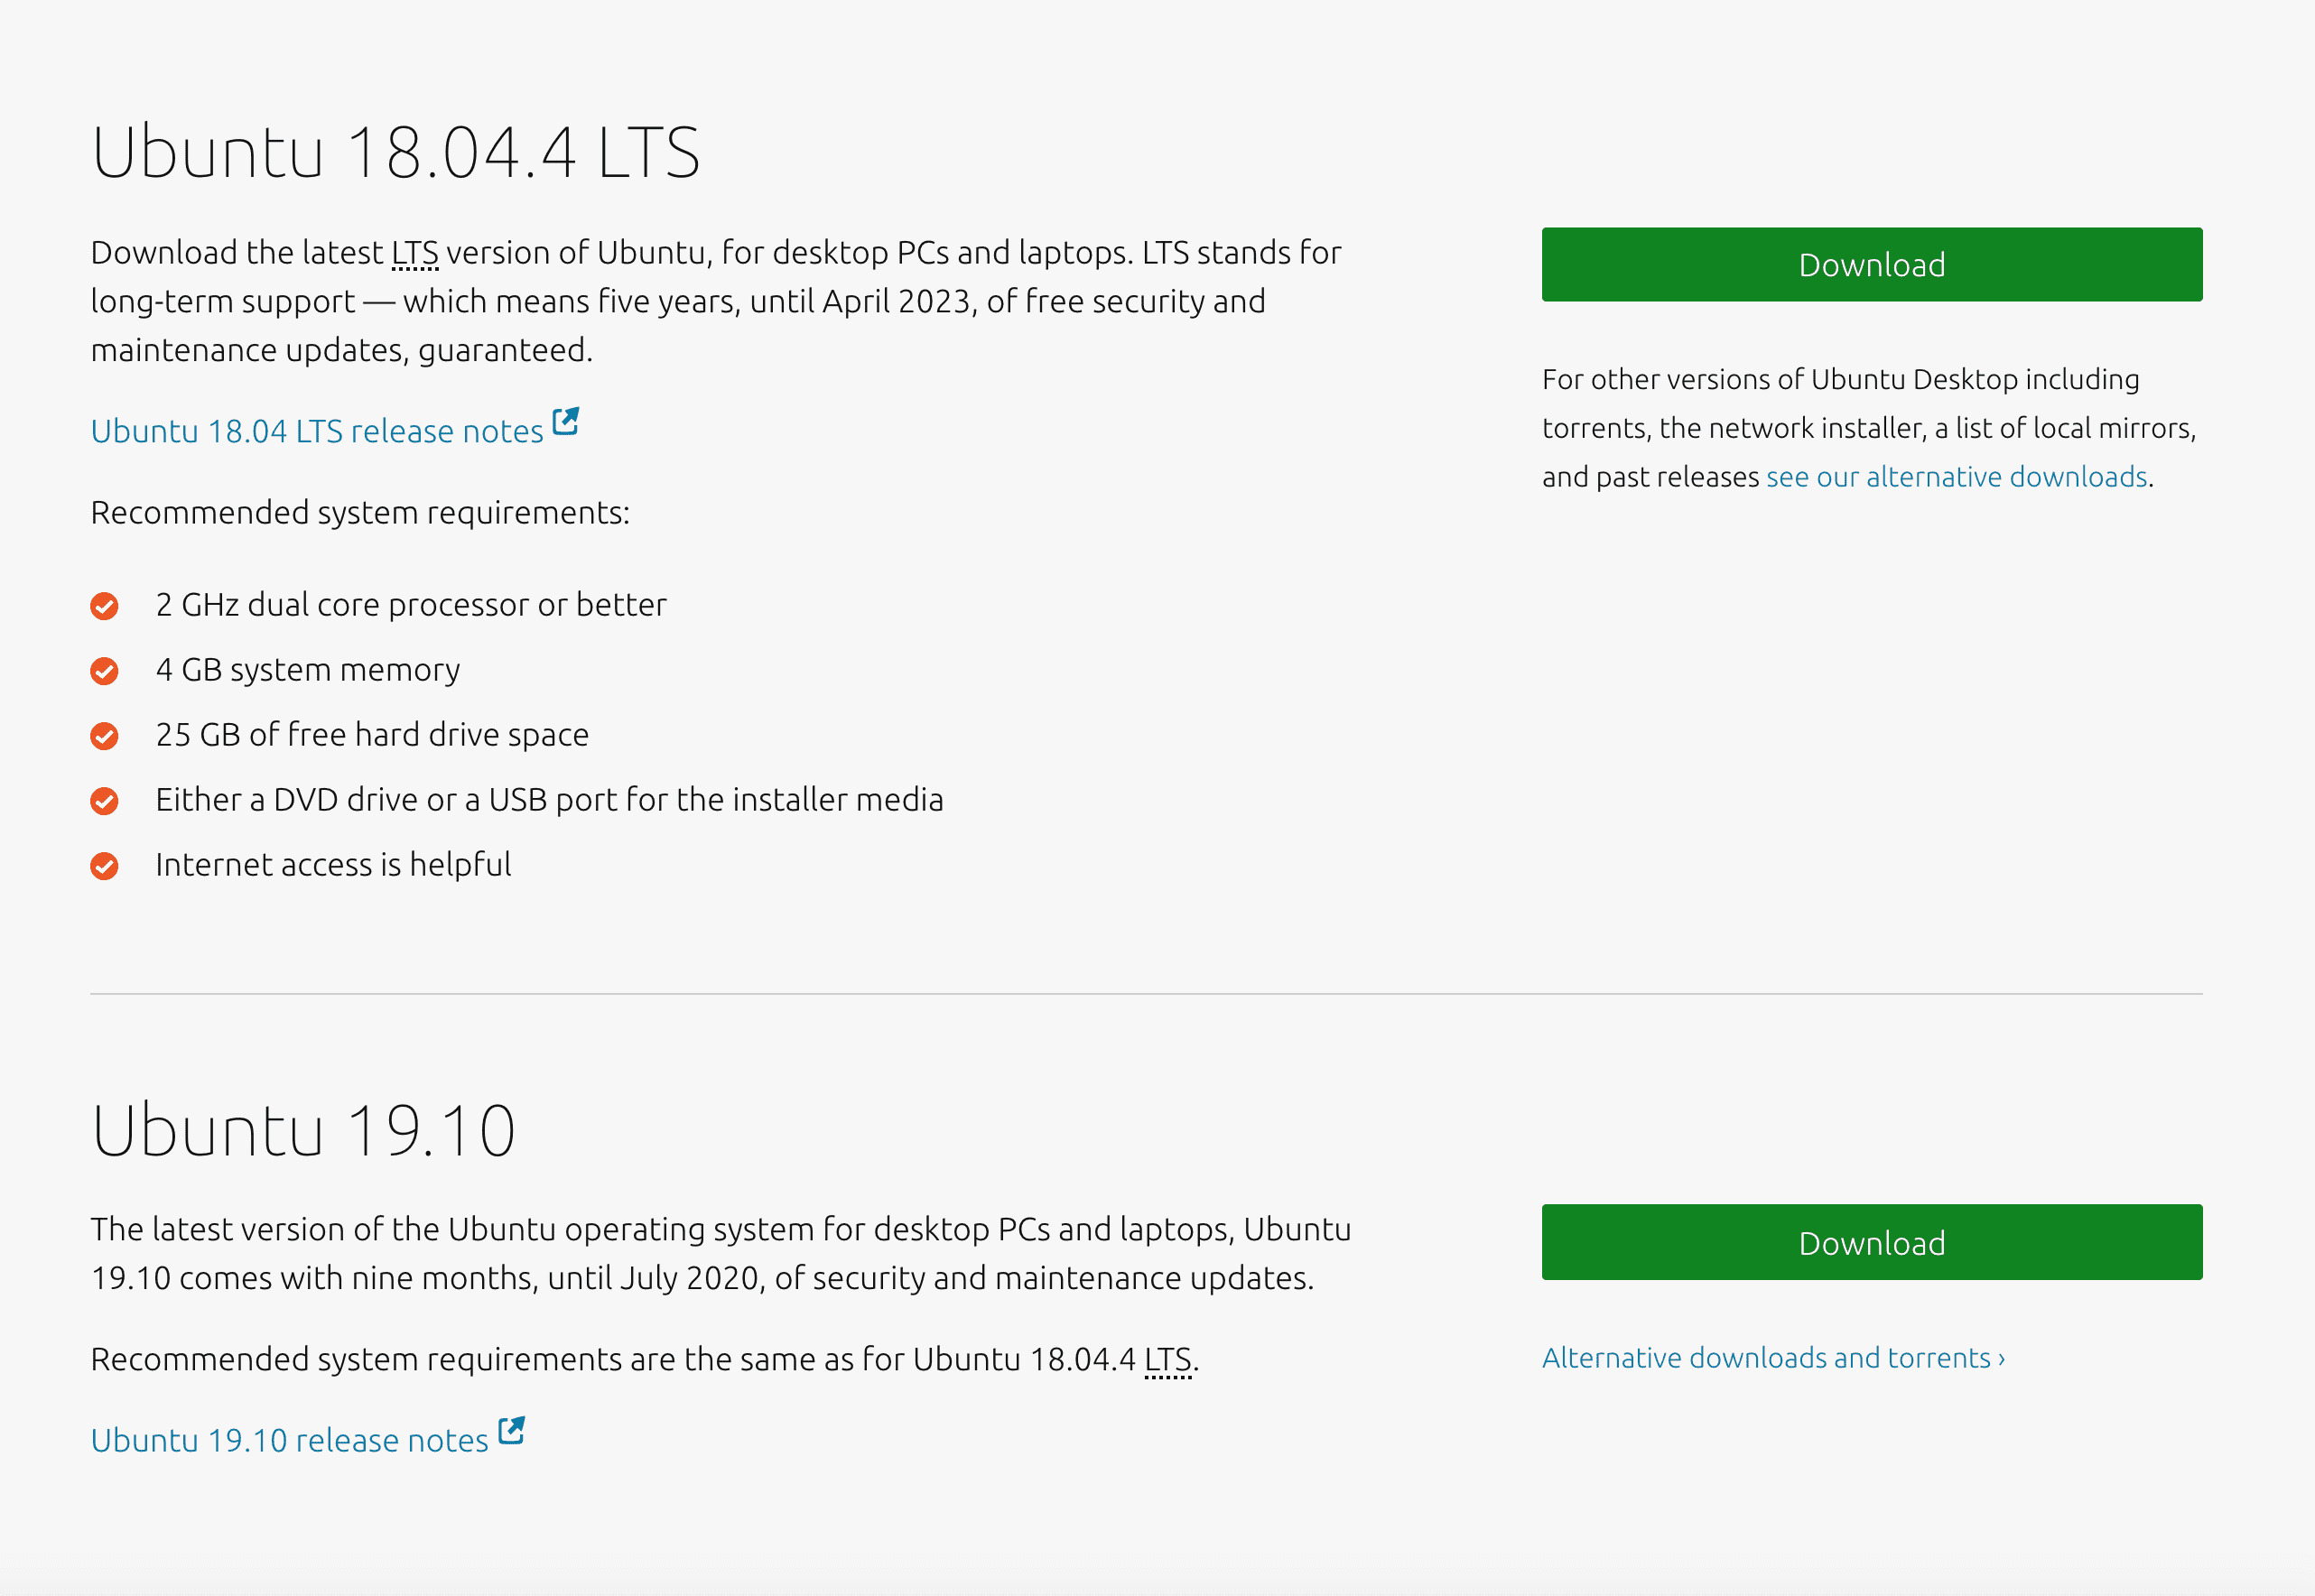
Task: Open Ubuntu 19.10 release notes link
Action: coord(289,1440)
